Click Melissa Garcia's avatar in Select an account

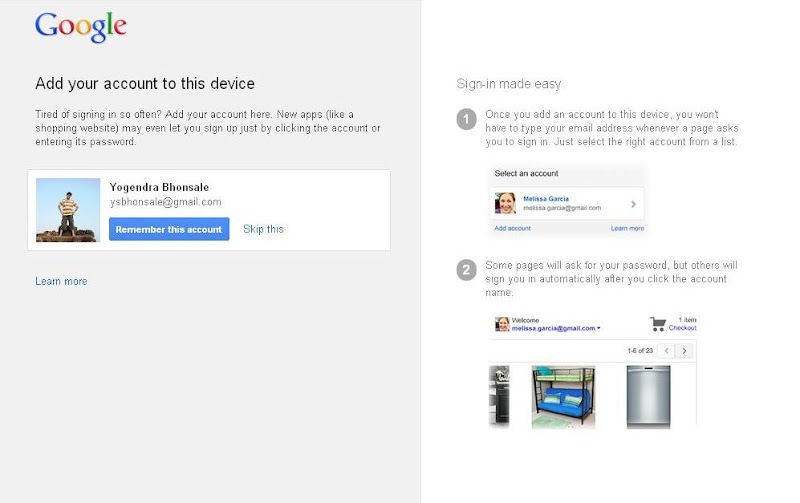(x=506, y=203)
